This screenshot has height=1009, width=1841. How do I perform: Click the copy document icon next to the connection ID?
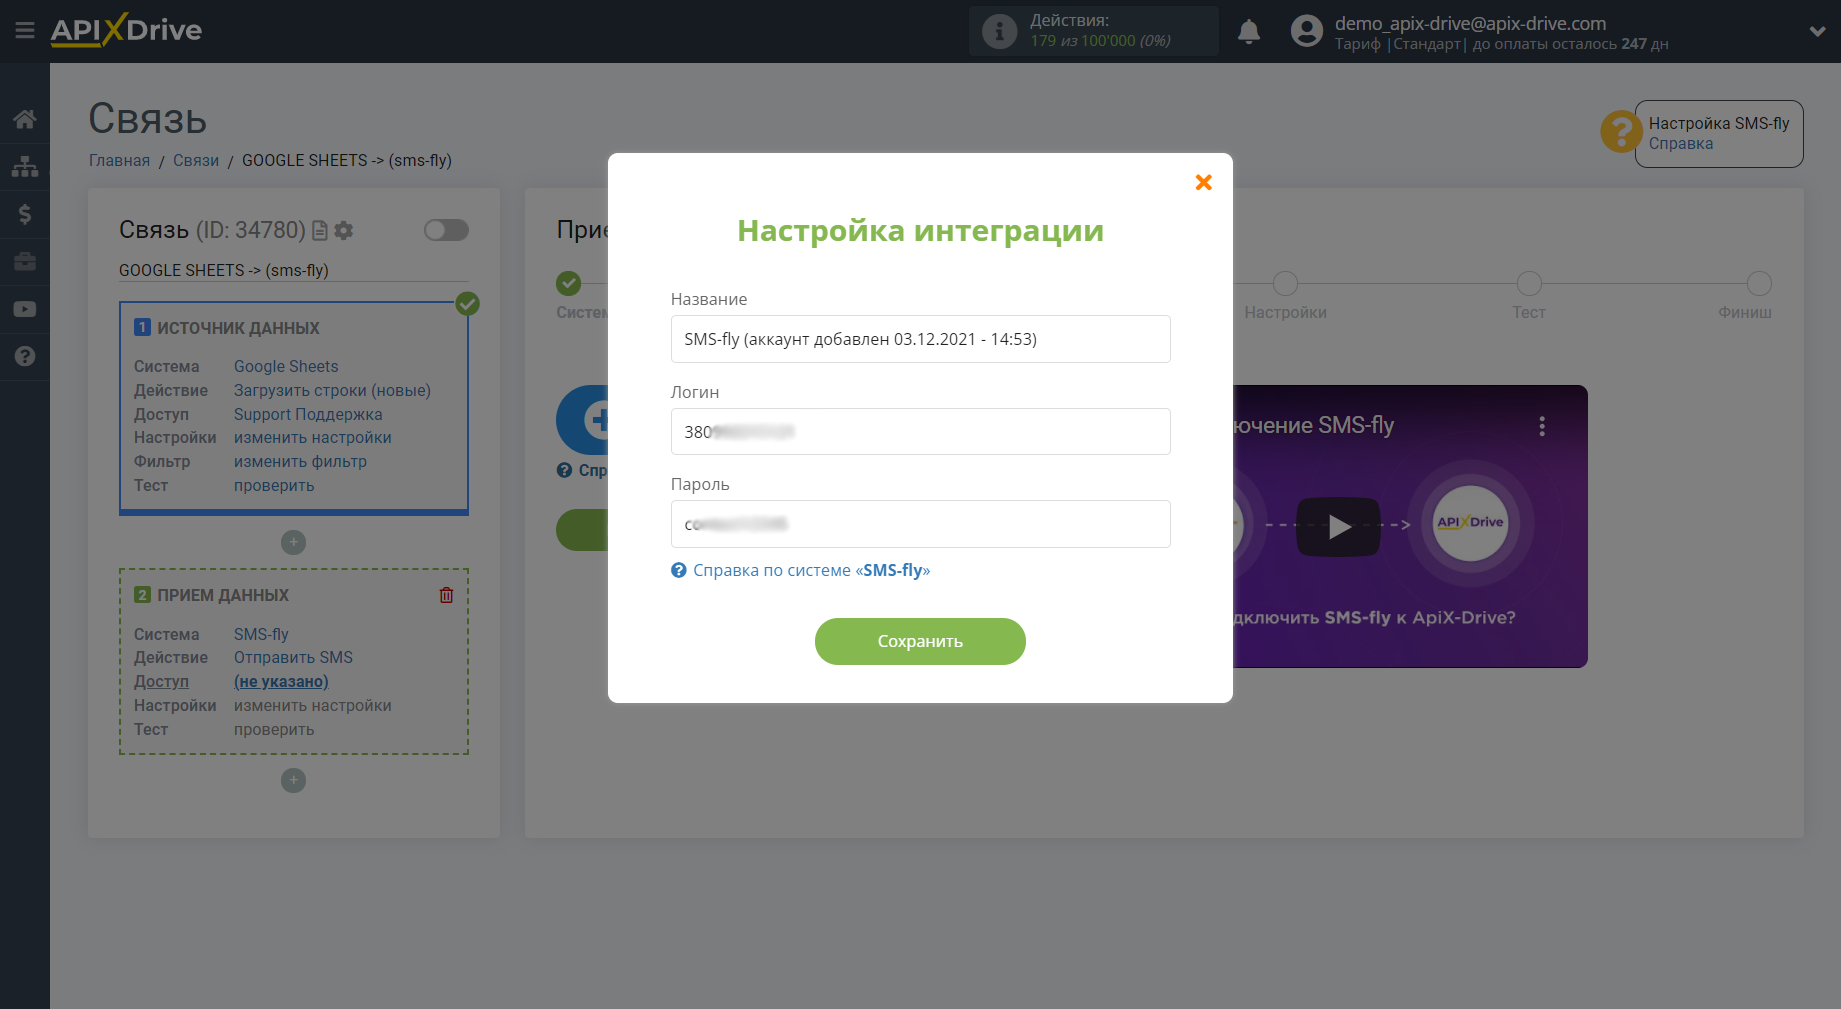(x=320, y=231)
